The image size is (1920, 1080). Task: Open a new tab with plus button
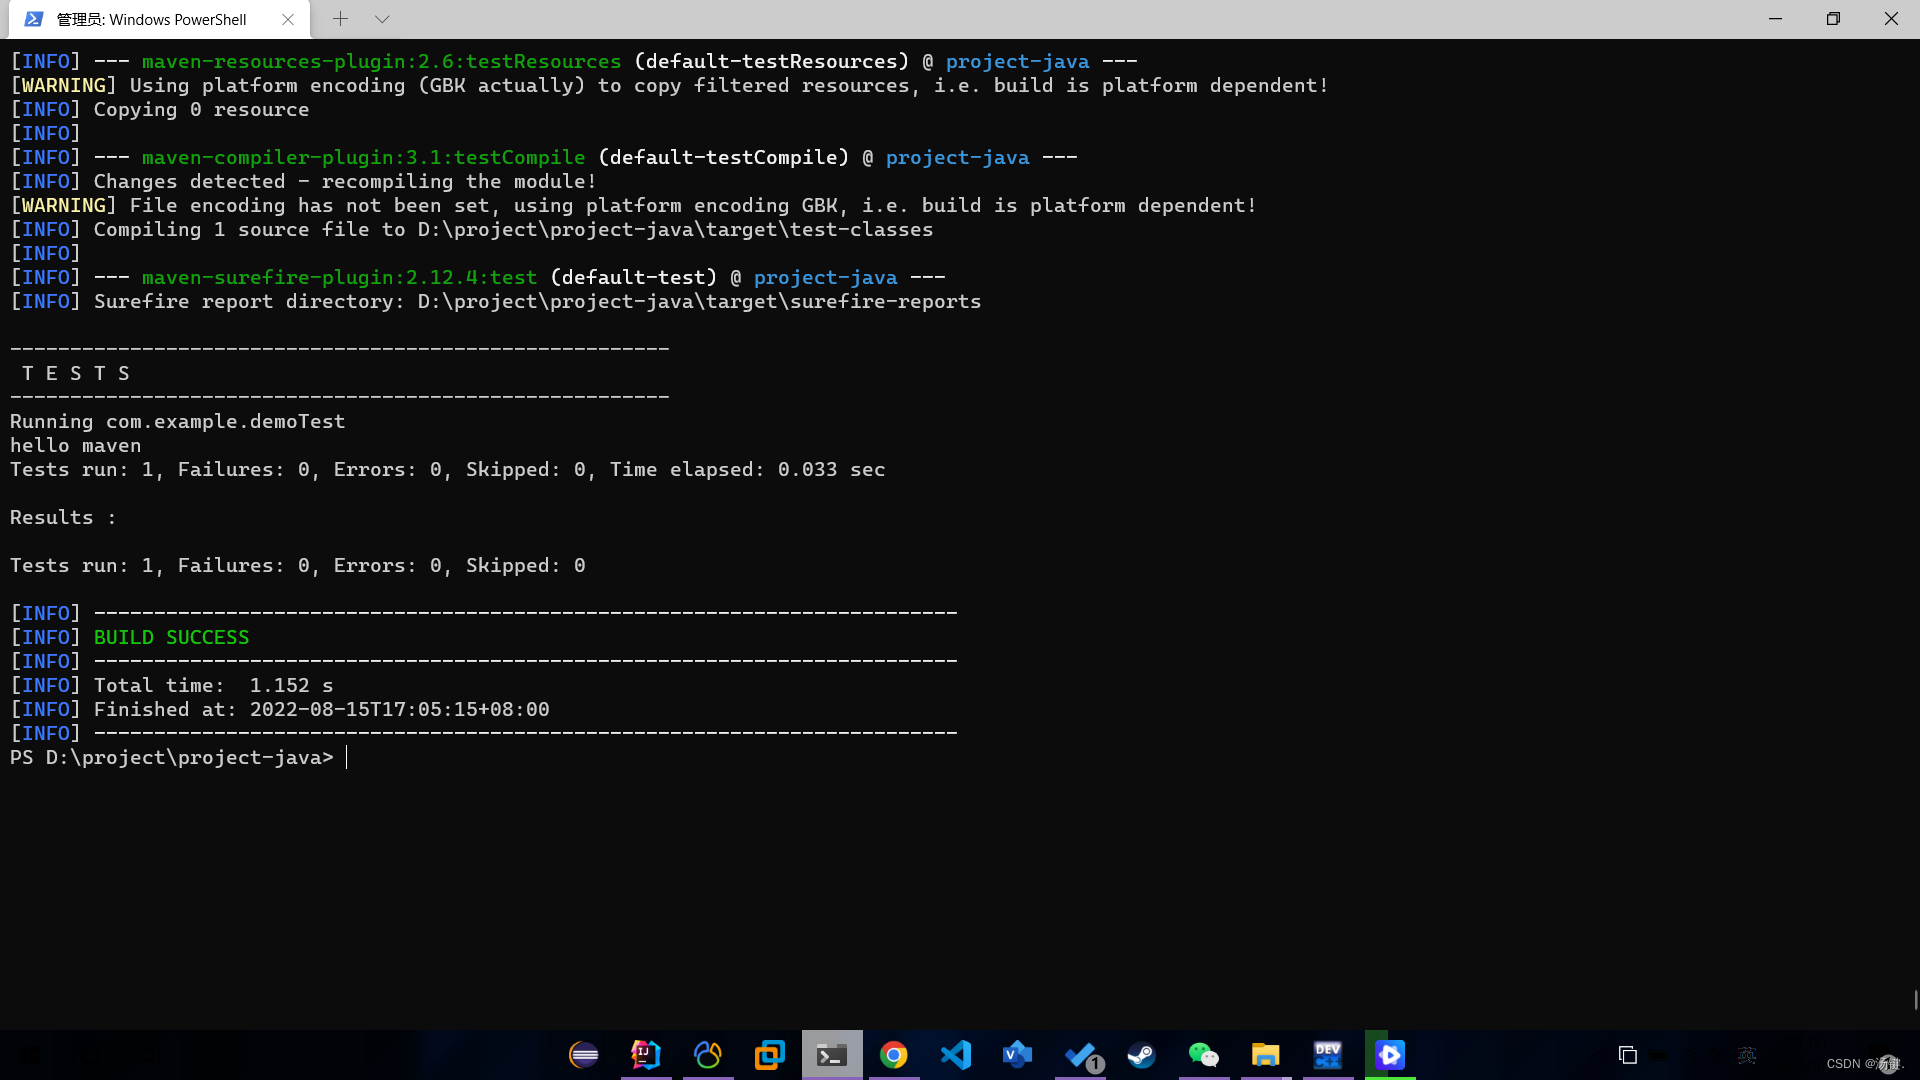340,19
